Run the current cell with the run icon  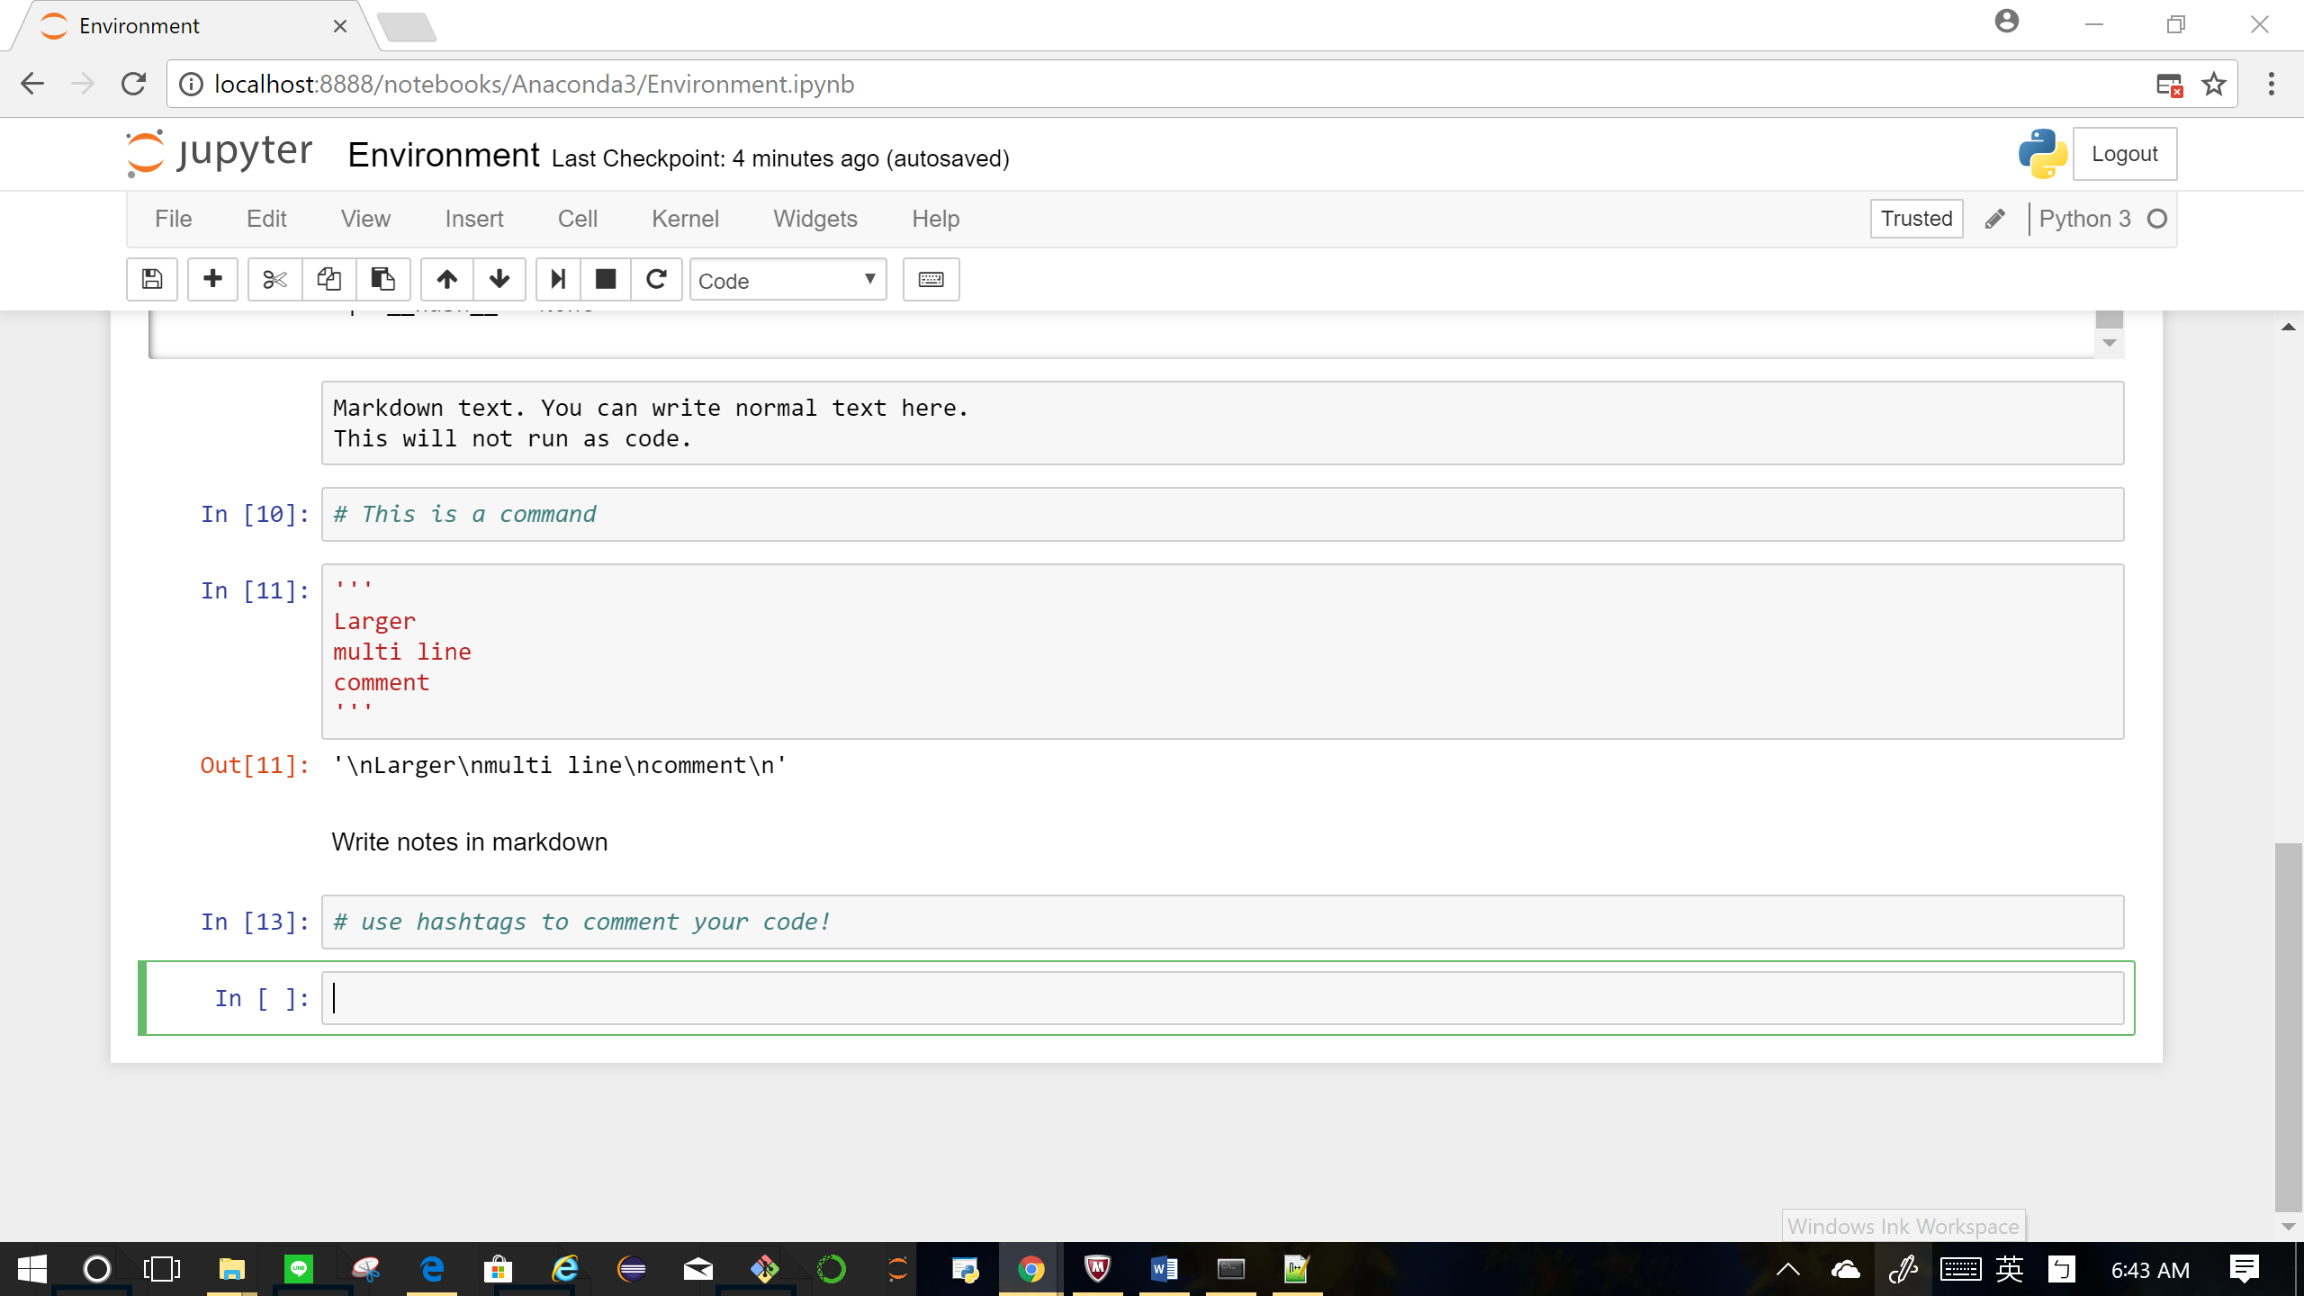(x=557, y=279)
